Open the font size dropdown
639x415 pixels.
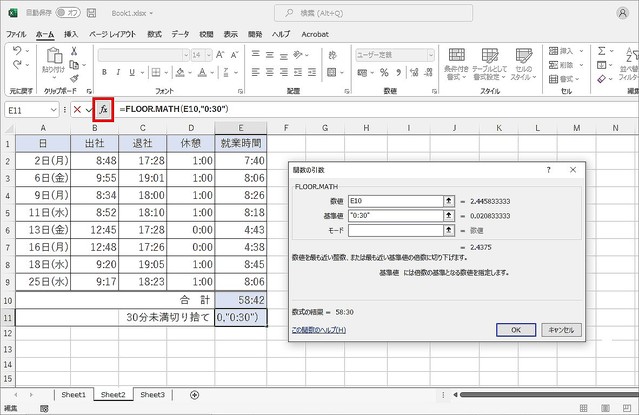pos(211,55)
